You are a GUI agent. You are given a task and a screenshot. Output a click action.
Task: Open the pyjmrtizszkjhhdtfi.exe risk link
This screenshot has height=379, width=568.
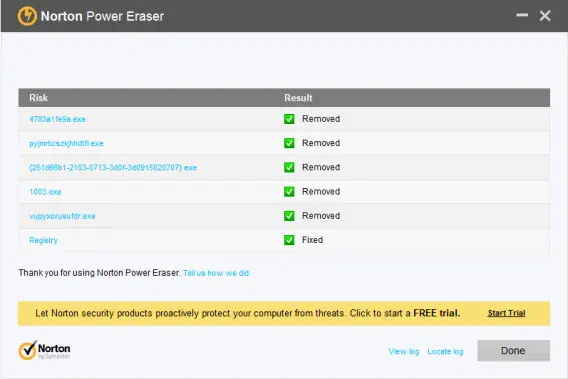(66, 143)
